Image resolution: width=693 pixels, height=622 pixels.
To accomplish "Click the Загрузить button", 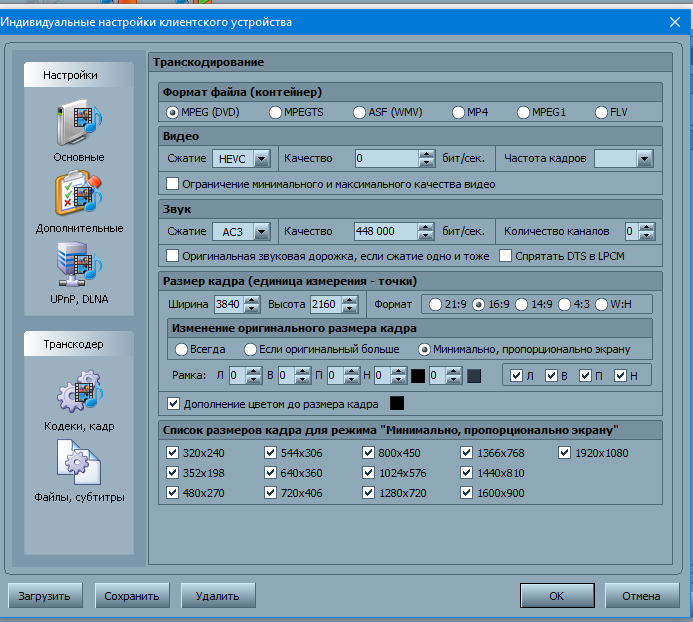I will 45,596.
